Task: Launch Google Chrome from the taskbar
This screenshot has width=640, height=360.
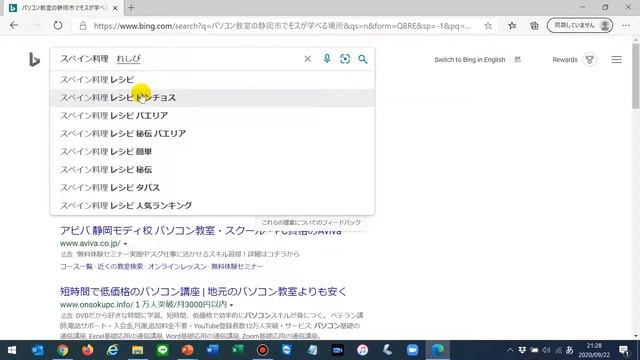Action: click(62, 350)
